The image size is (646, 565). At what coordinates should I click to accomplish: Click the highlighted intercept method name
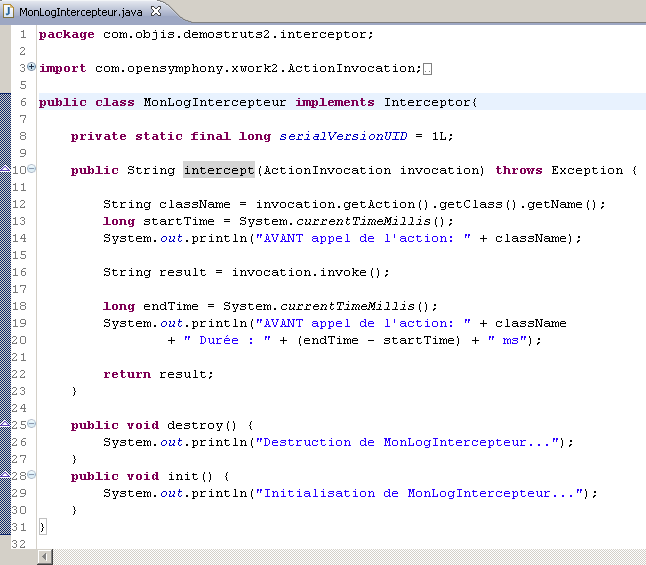(x=219, y=170)
